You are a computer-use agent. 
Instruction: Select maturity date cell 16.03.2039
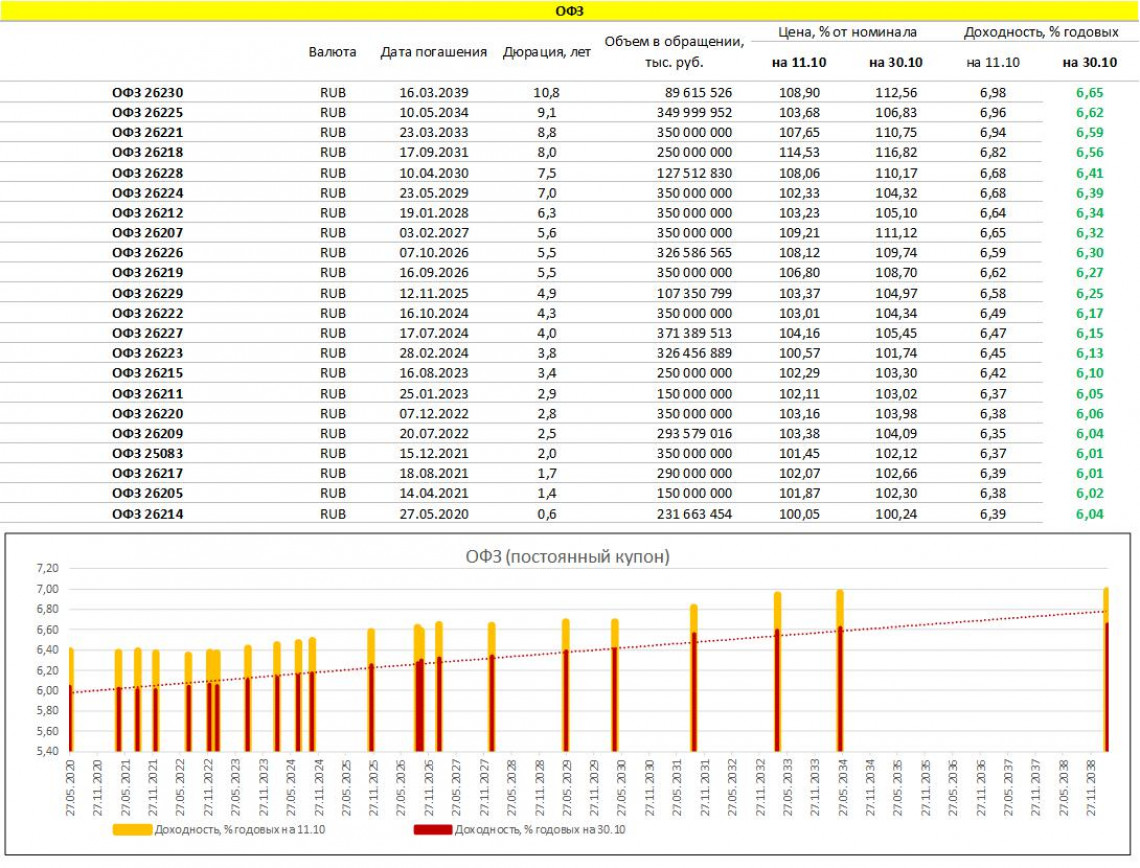click(433, 93)
